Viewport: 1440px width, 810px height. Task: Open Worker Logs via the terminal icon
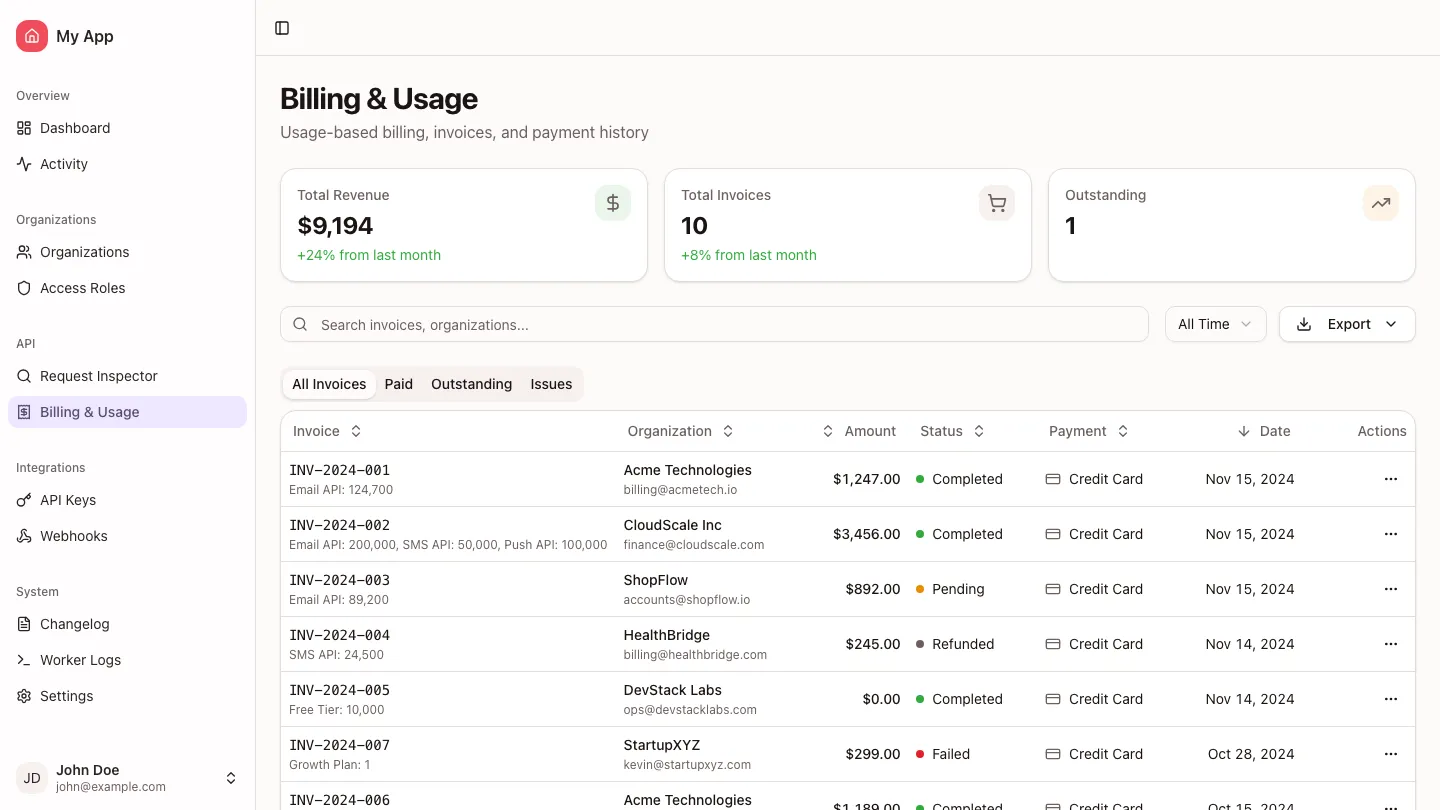(x=24, y=660)
